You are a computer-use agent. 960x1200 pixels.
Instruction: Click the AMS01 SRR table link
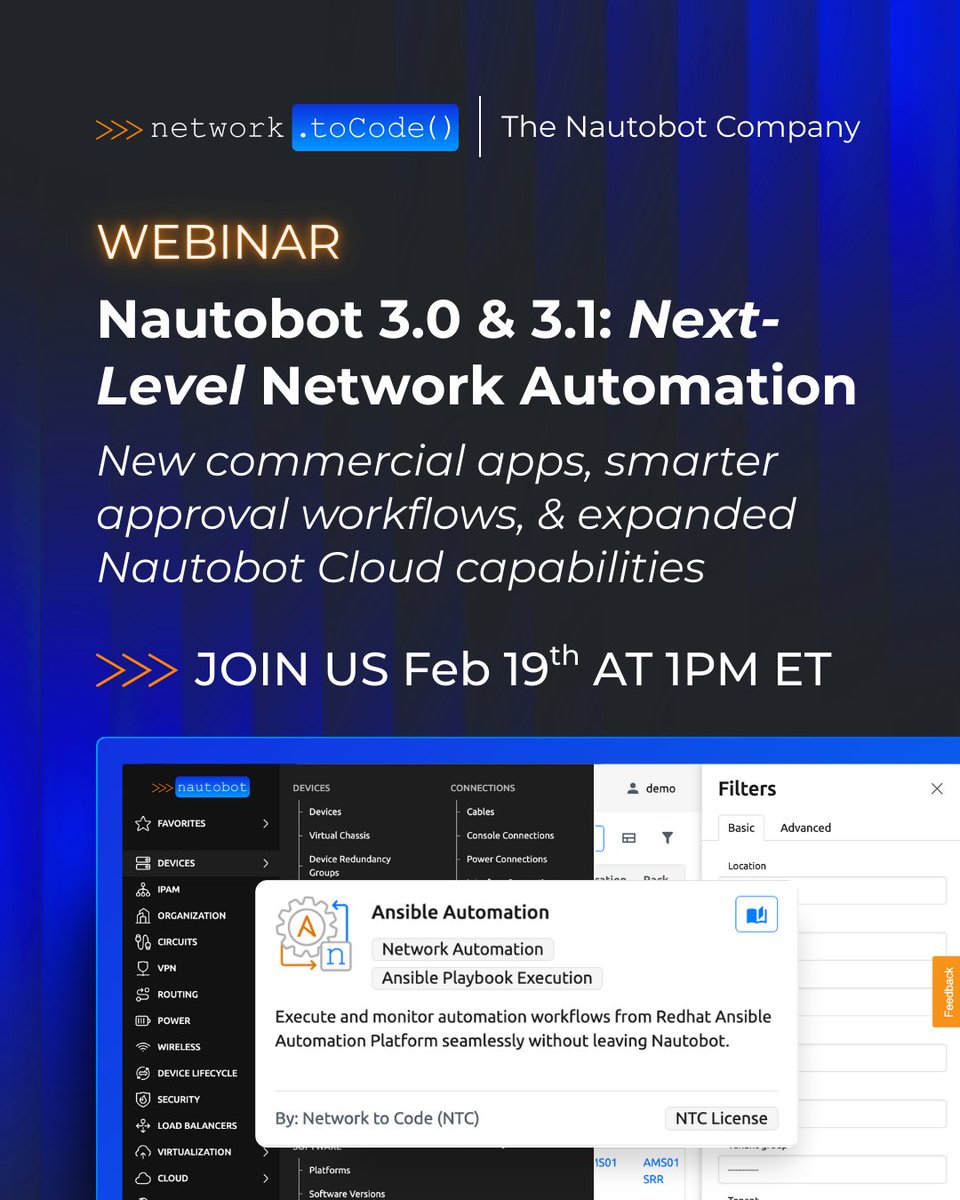[660, 1170]
